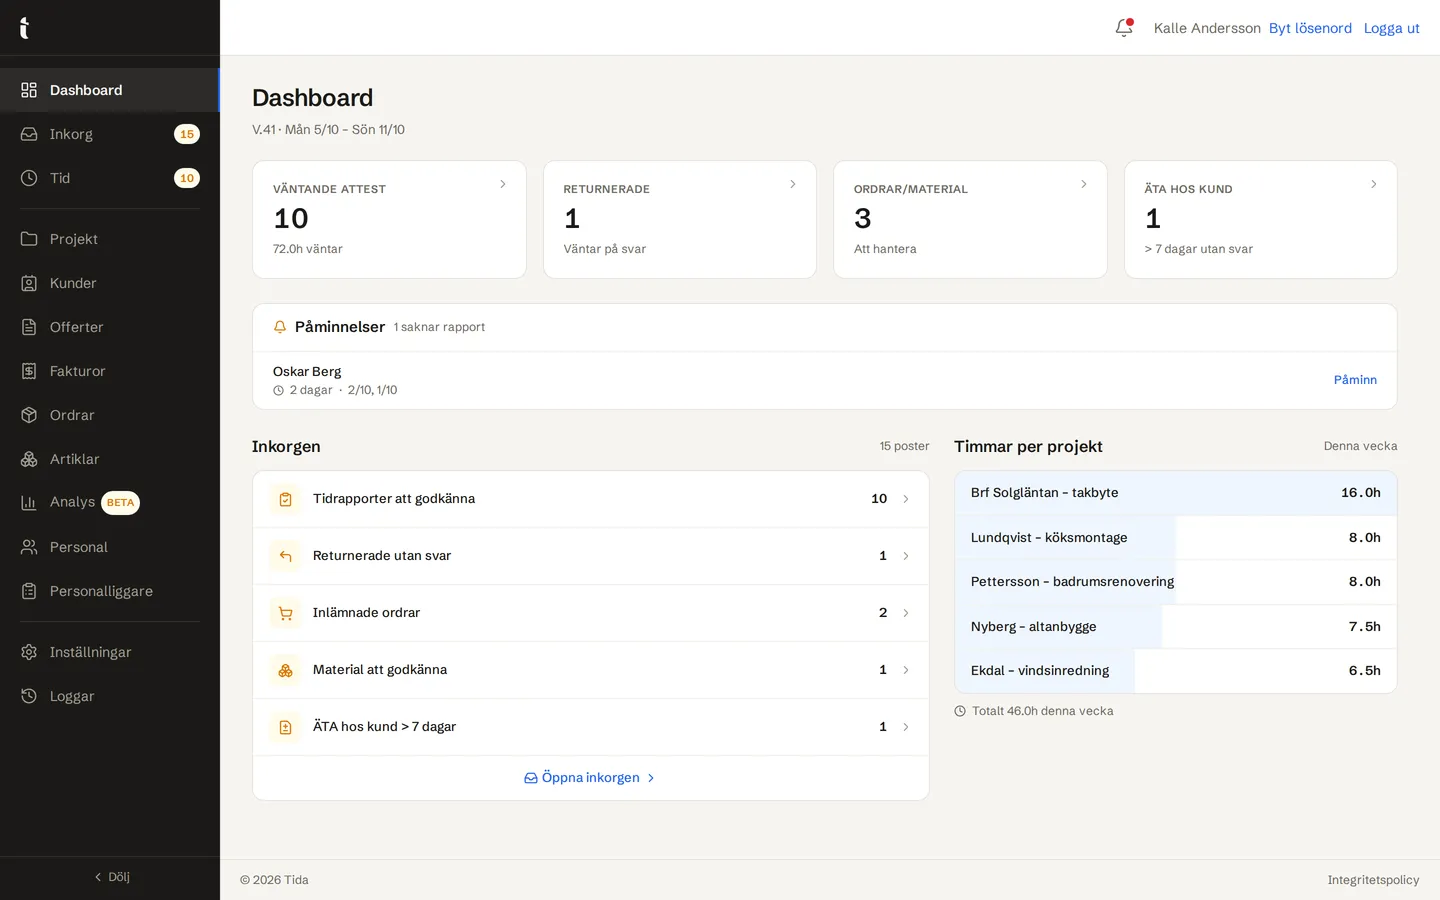This screenshot has width=1440, height=900.
Task: Collapse the sidebar with Dölj
Action: [111, 877]
